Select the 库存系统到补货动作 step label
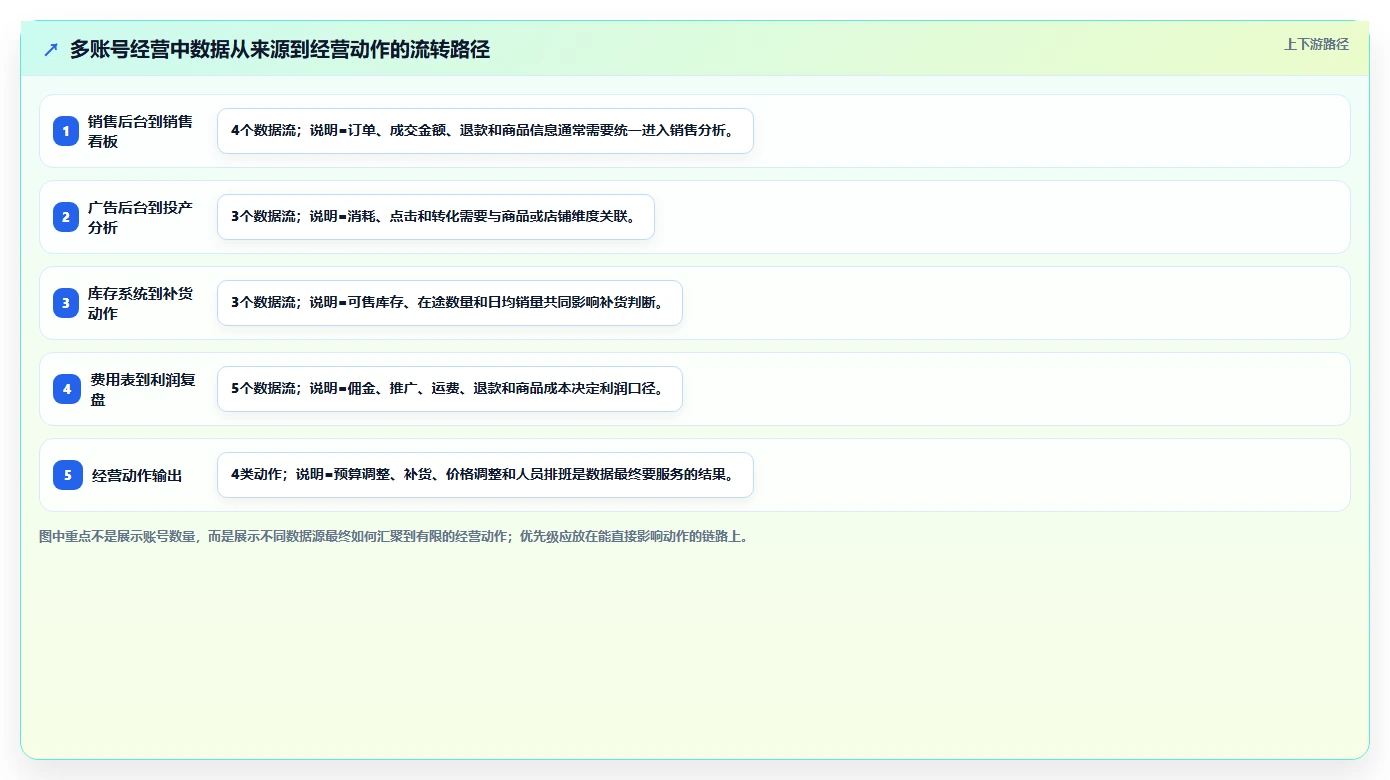Image resolution: width=1390 pixels, height=780 pixels. point(140,303)
